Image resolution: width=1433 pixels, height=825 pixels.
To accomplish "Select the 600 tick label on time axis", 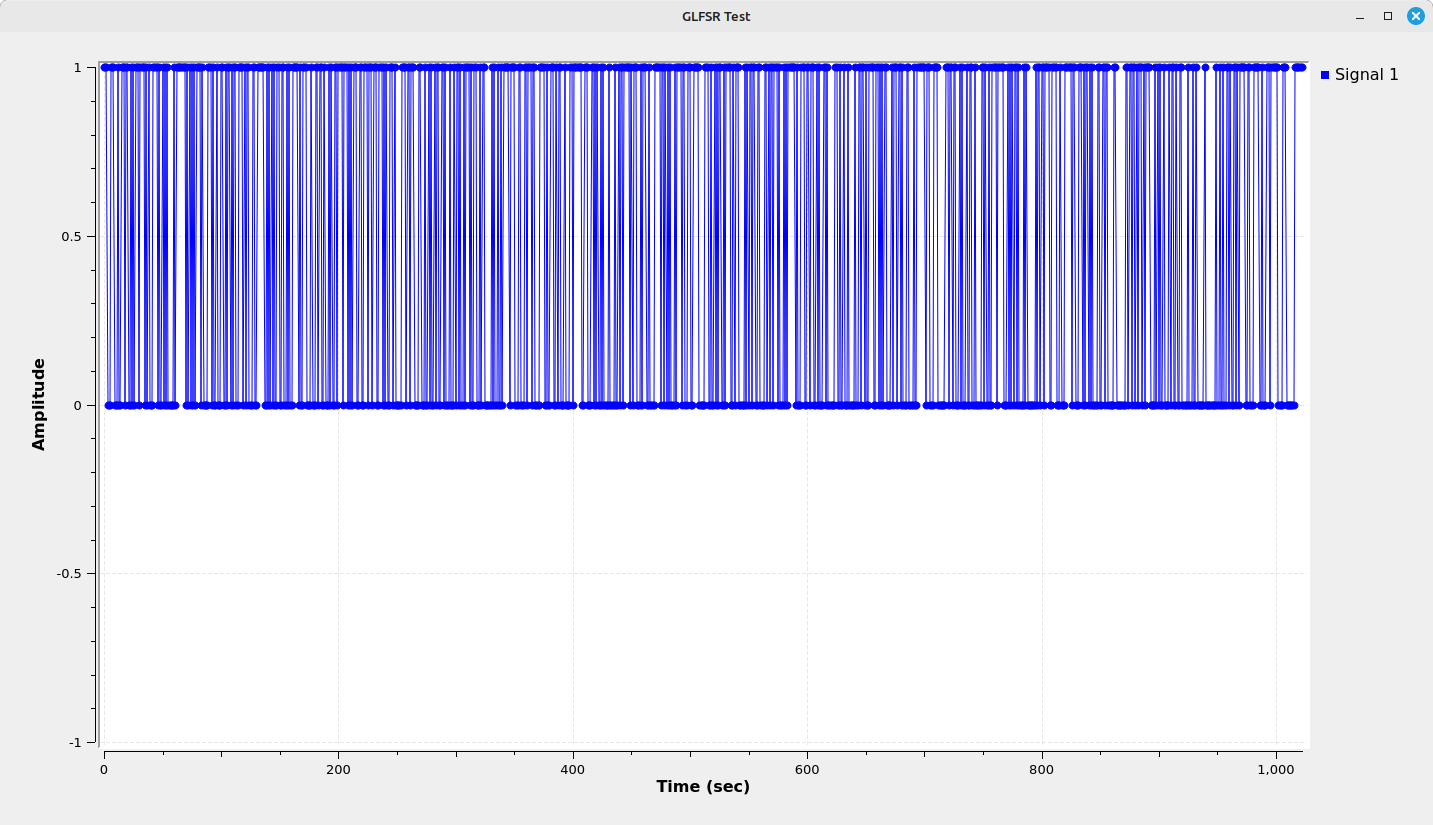I will tap(807, 769).
